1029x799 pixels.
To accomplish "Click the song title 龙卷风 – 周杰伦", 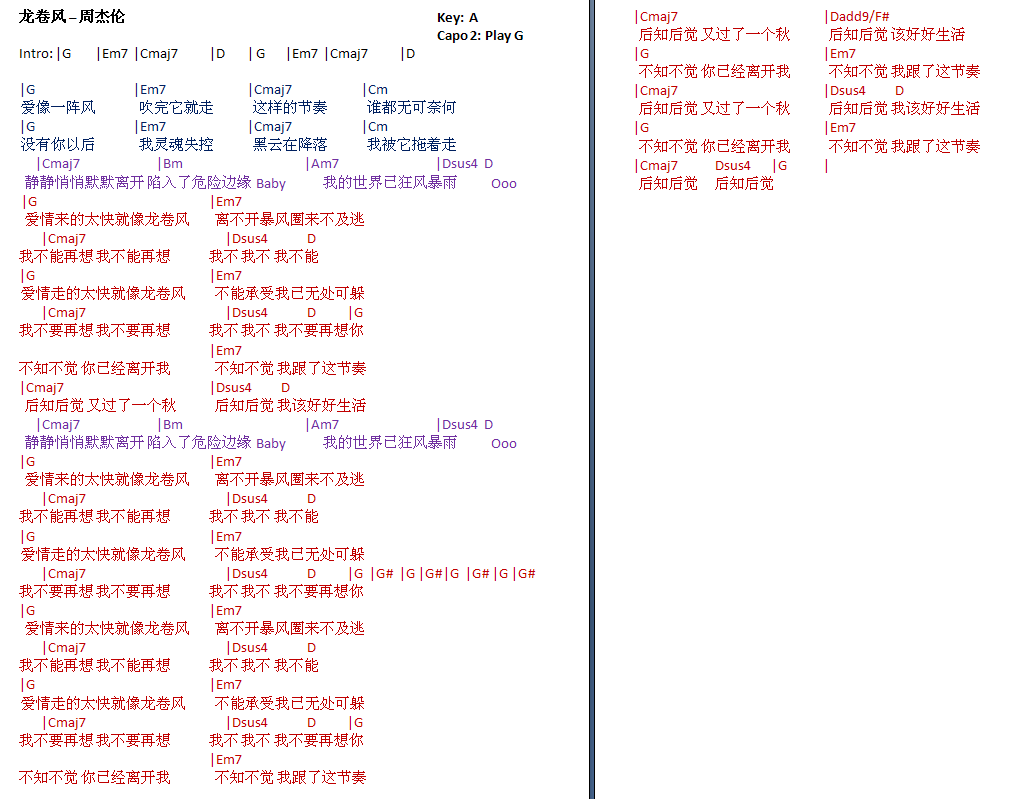I will 72,16.
